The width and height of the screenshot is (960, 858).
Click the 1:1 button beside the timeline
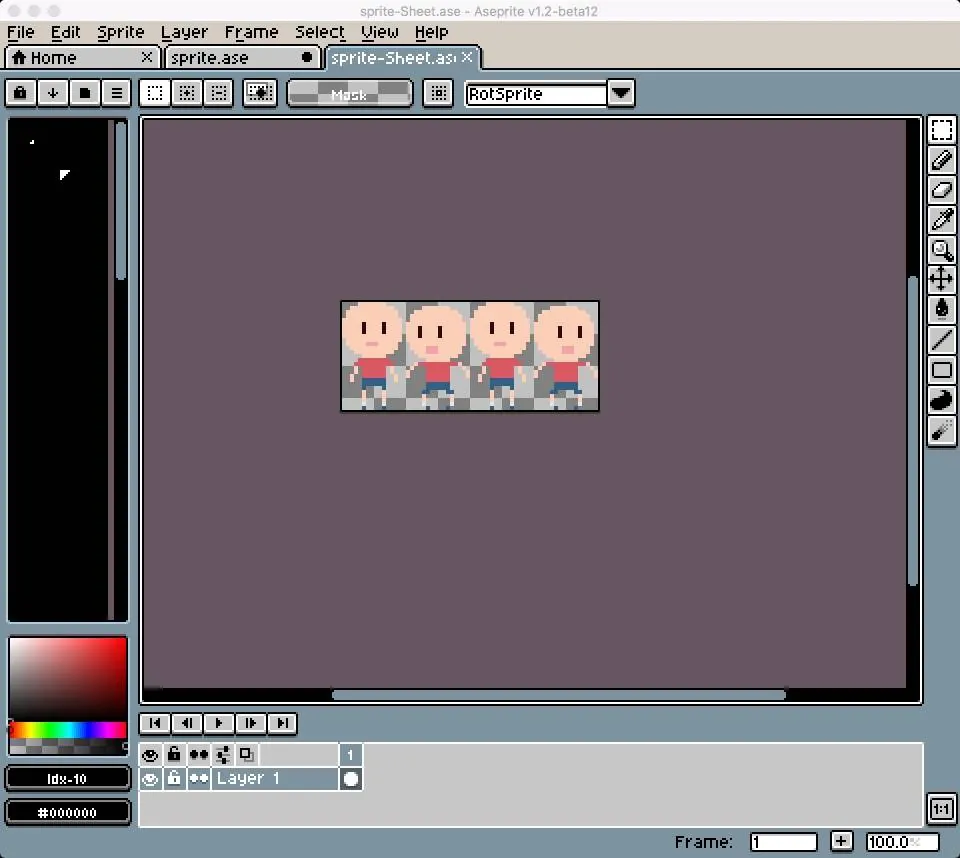941,809
